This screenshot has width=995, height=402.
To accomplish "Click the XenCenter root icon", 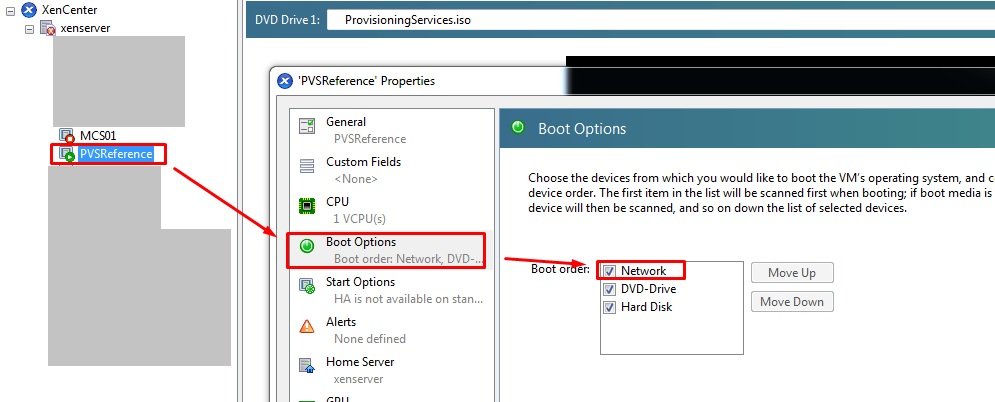I will tap(28, 10).
